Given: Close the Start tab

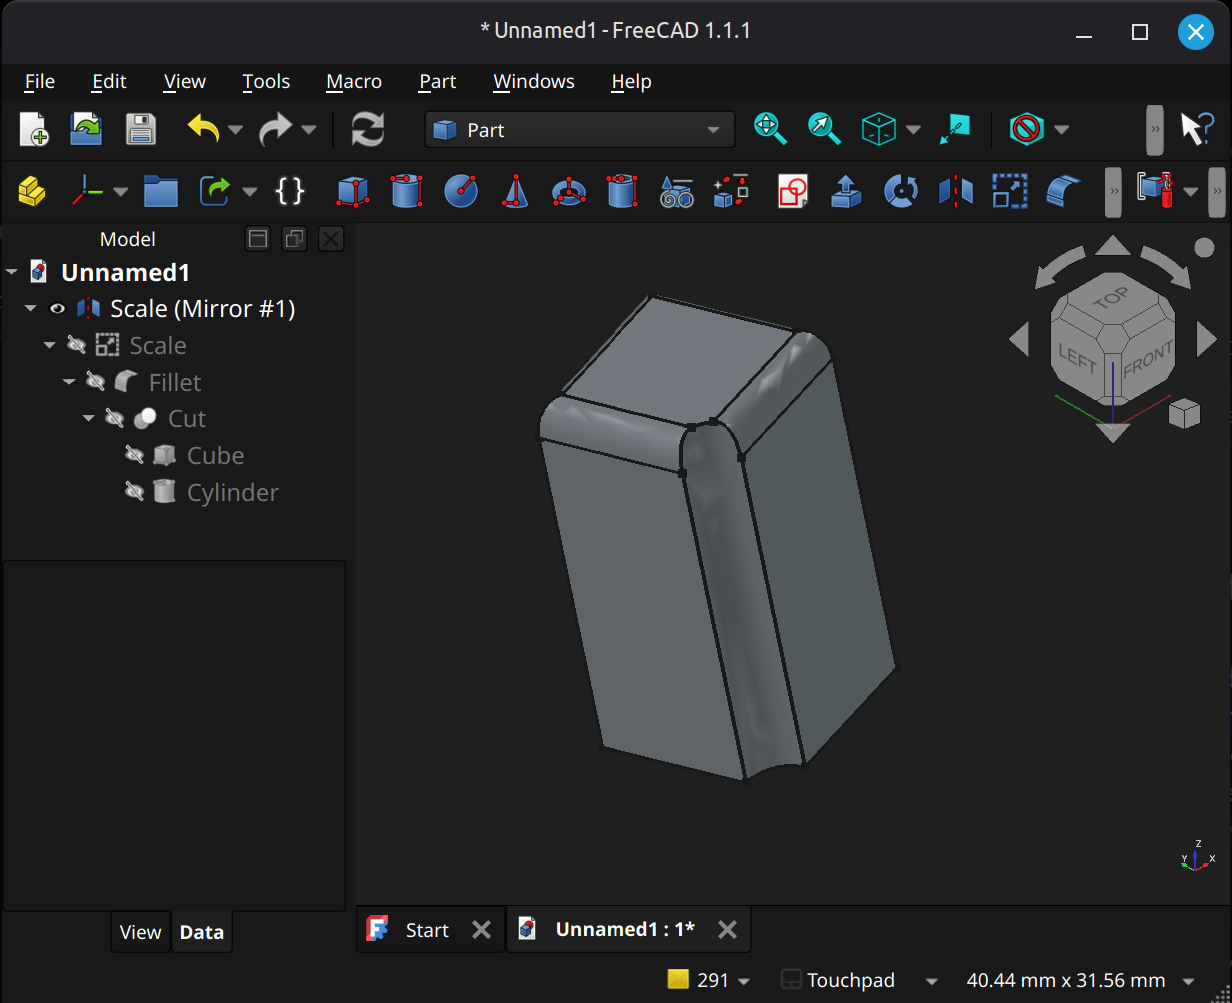Looking at the screenshot, I should click(x=481, y=930).
